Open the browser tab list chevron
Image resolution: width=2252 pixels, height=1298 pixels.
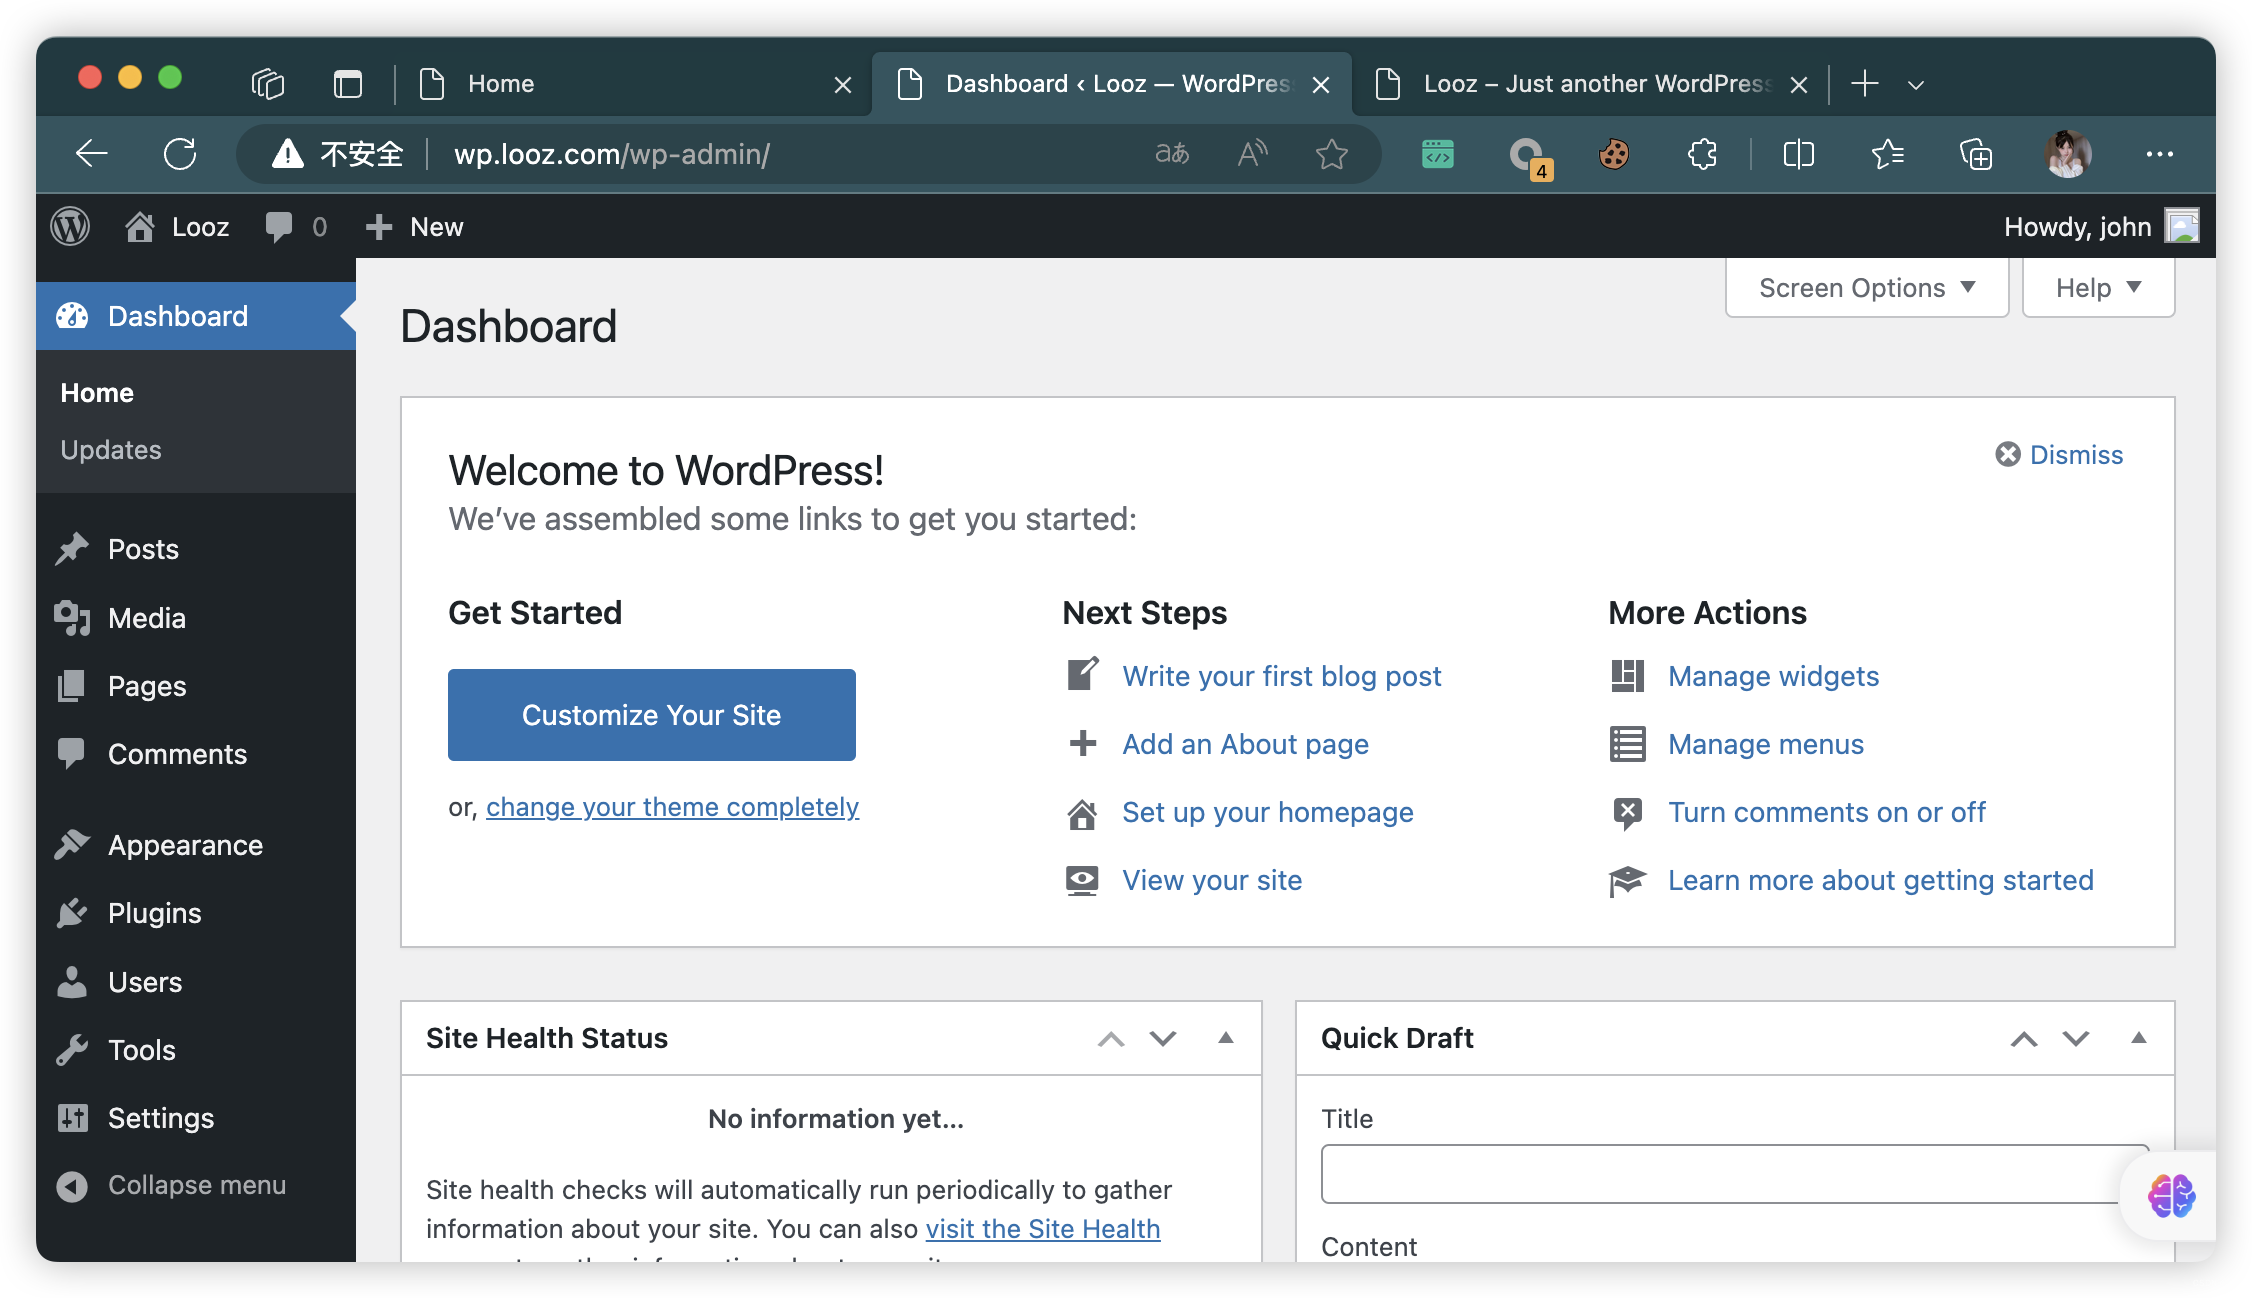1915,85
